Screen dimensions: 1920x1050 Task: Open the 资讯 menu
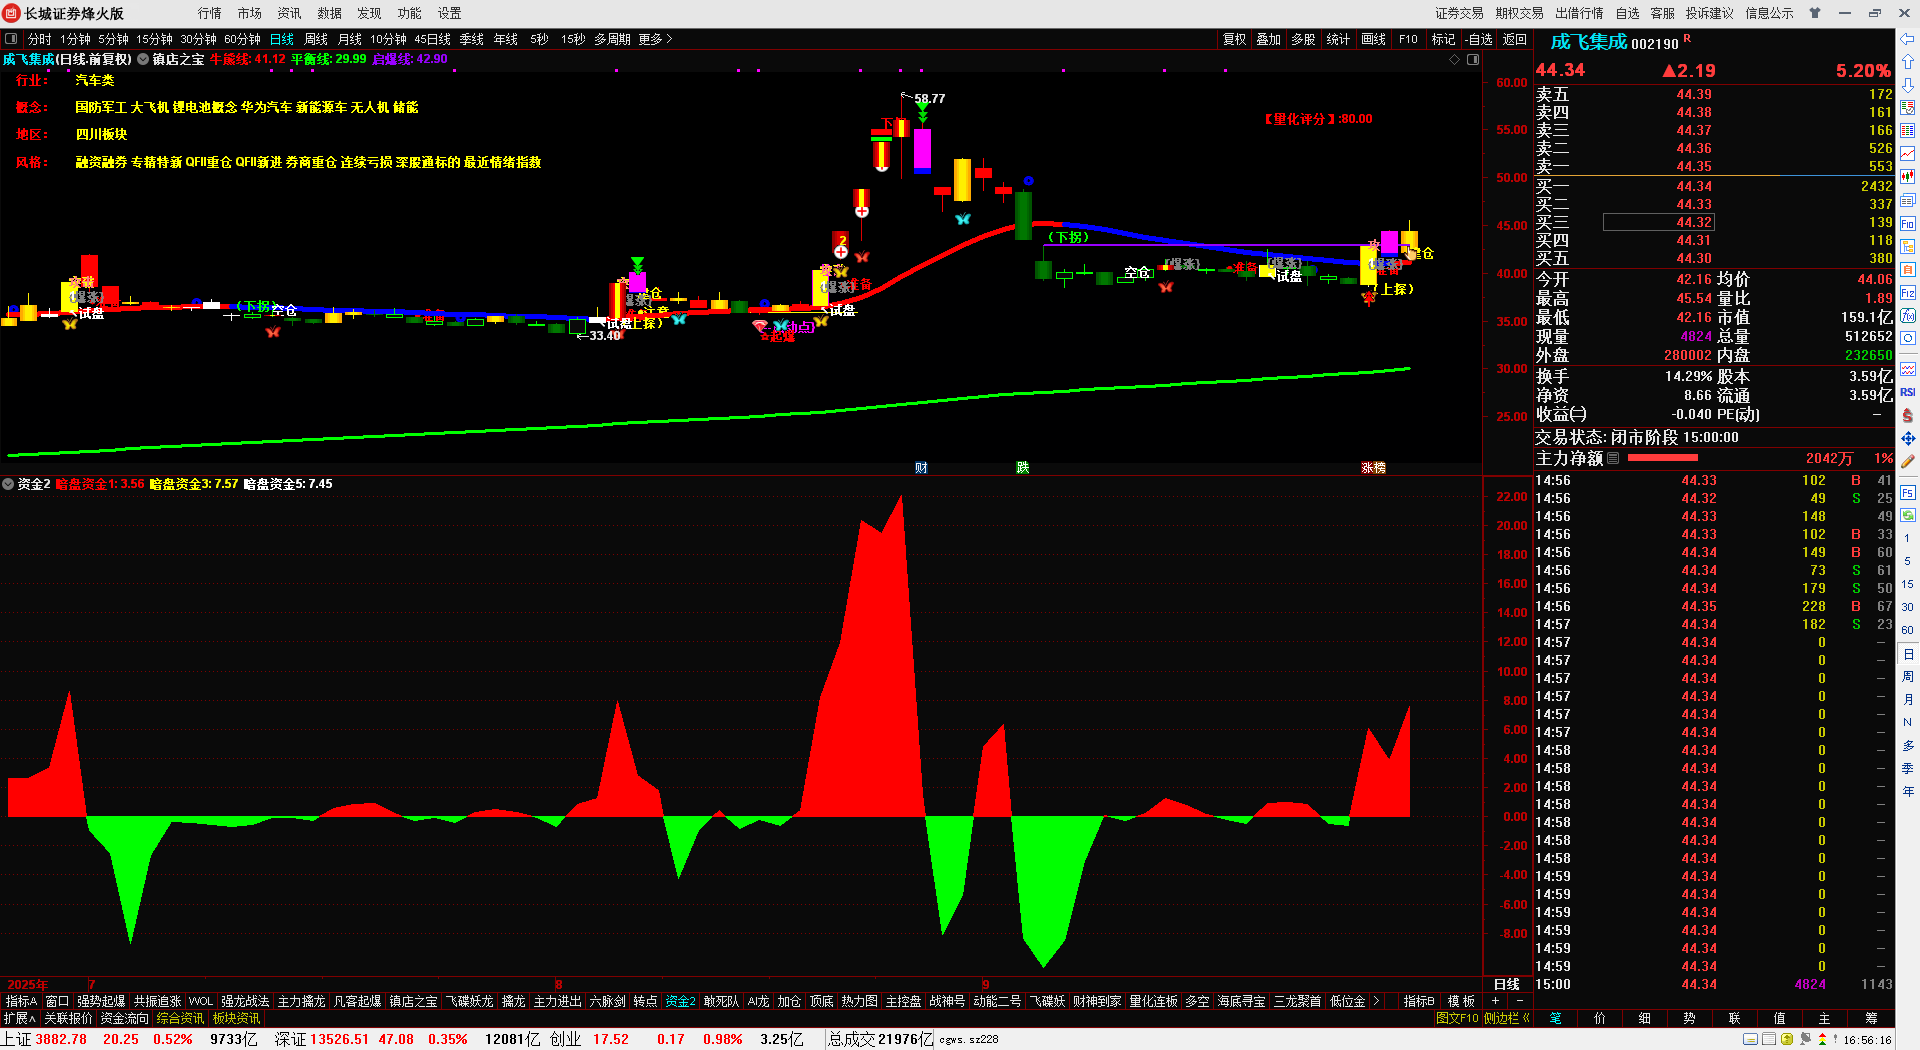click(x=290, y=13)
